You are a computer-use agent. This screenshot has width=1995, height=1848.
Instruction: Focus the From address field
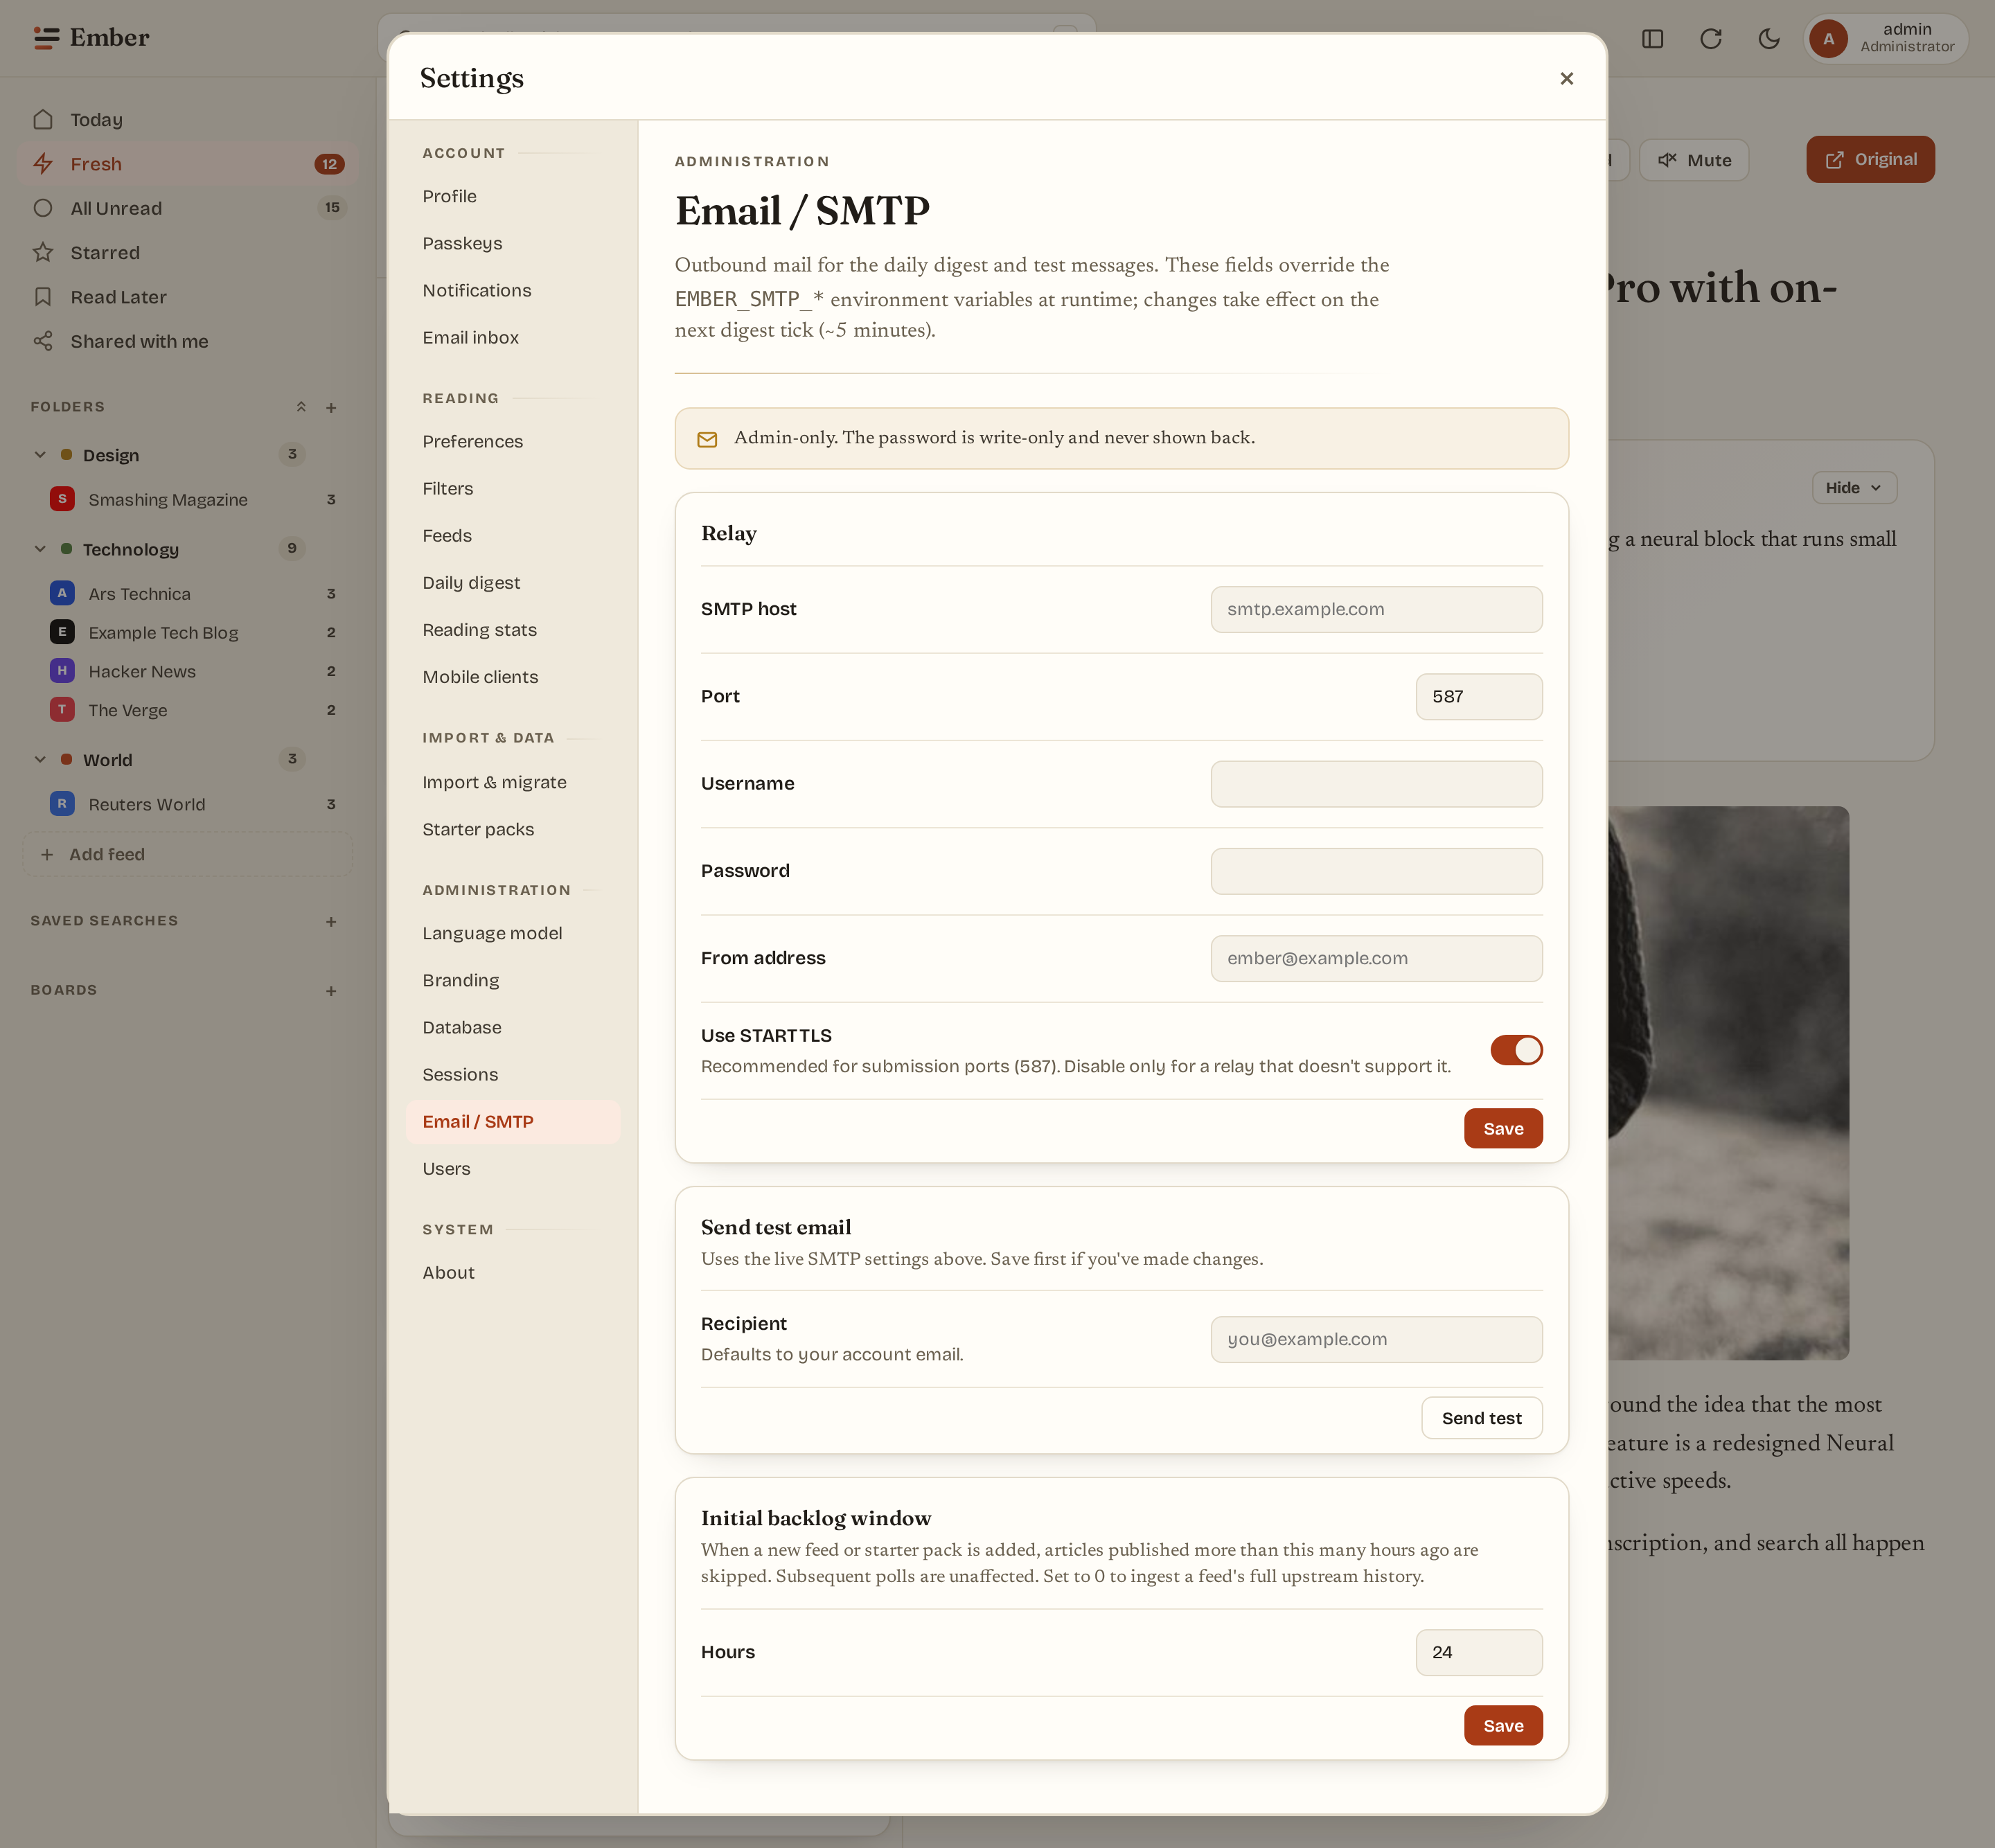point(1376,958)
